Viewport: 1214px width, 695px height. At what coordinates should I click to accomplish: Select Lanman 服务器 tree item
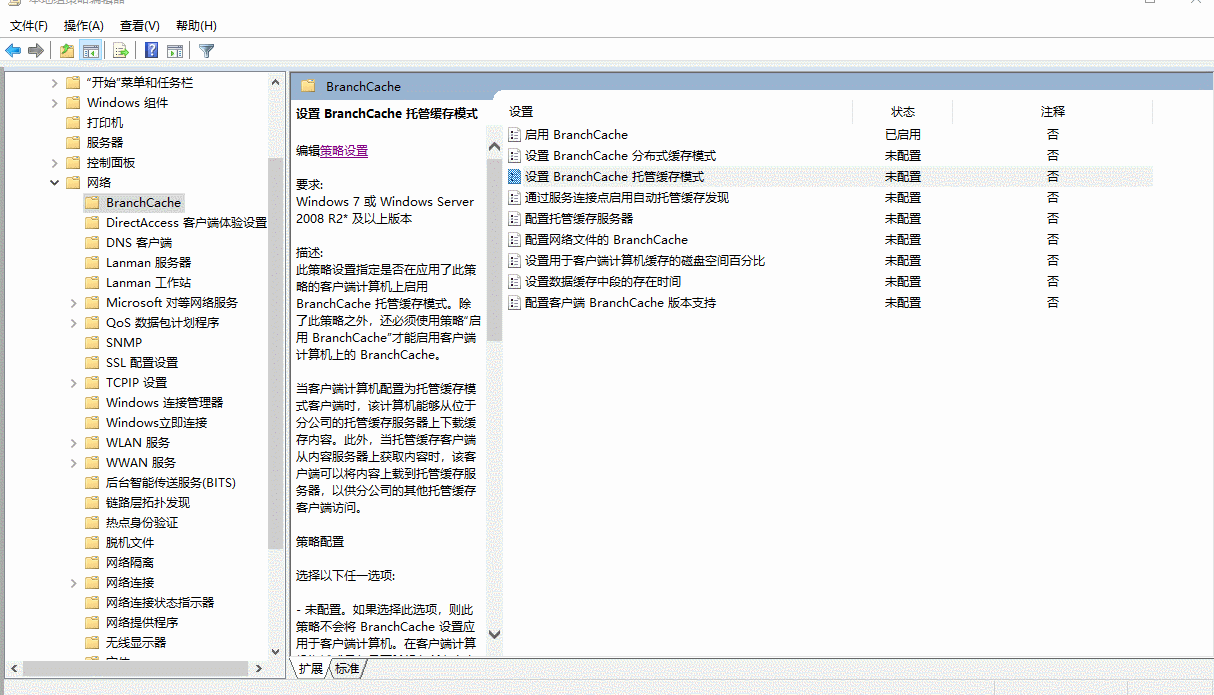(x=148, y=262)
